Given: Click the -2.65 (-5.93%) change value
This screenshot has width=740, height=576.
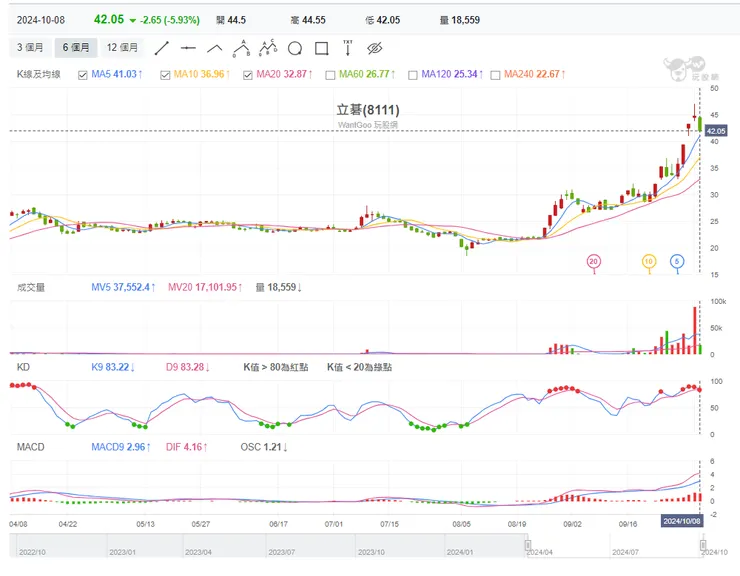Looking at the screenshot, I should (170, 20).
